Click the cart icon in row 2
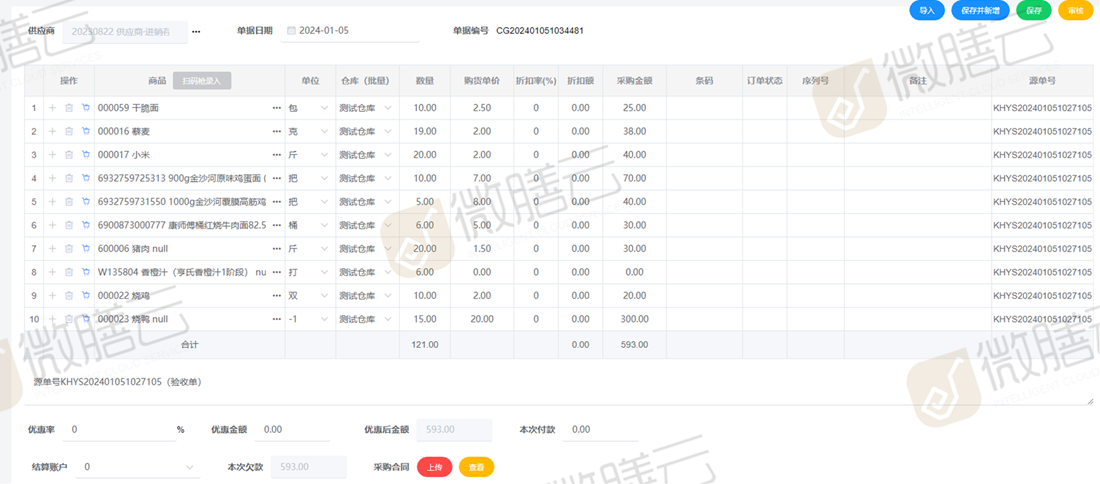1100x484 pixels. pos(85,131)
